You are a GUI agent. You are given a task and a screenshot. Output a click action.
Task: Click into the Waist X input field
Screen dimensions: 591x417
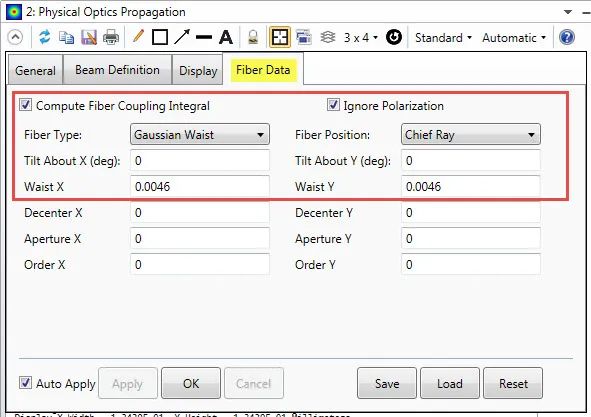pos(200,186)
